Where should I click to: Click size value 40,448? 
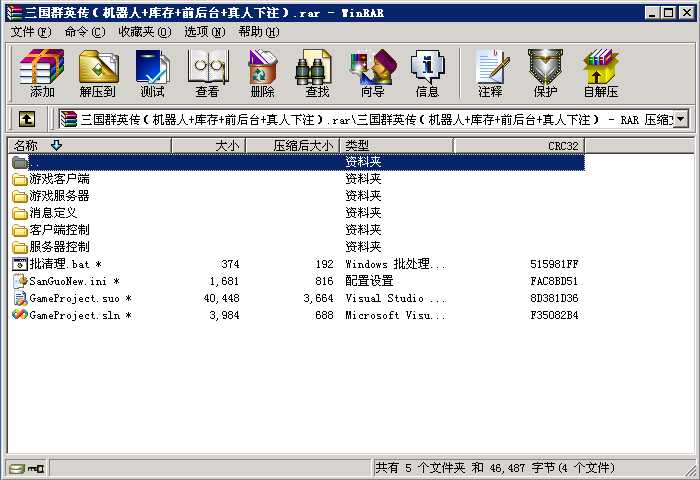tap(221, 298)
